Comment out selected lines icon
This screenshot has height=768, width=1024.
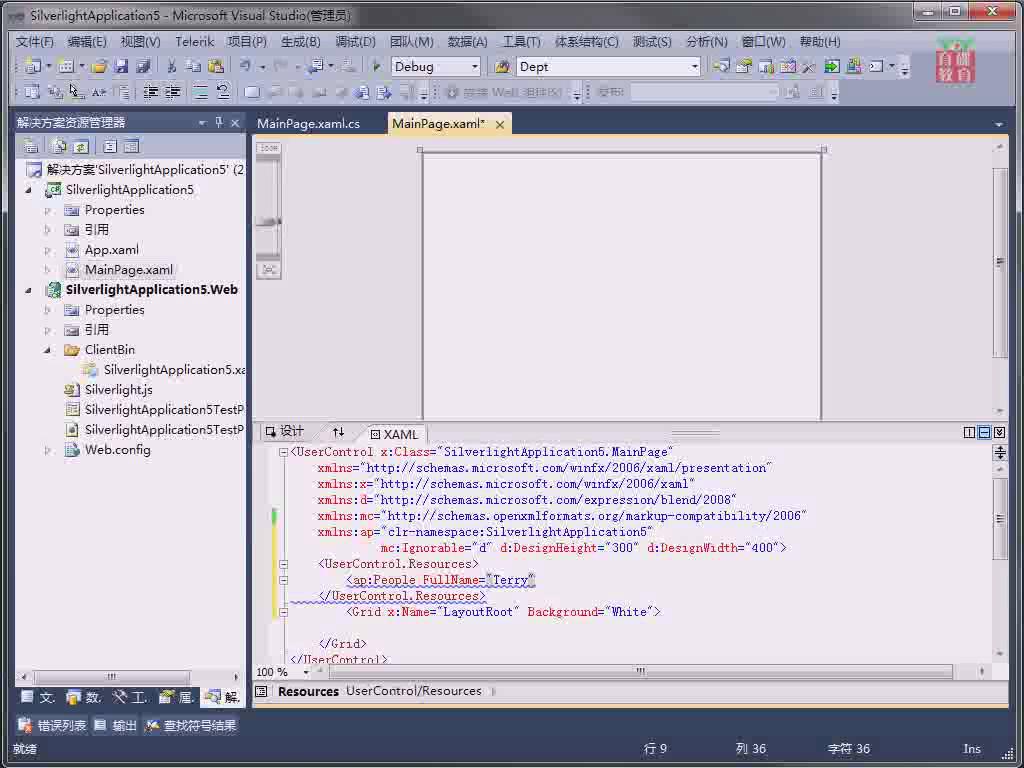tap(200, 92)
